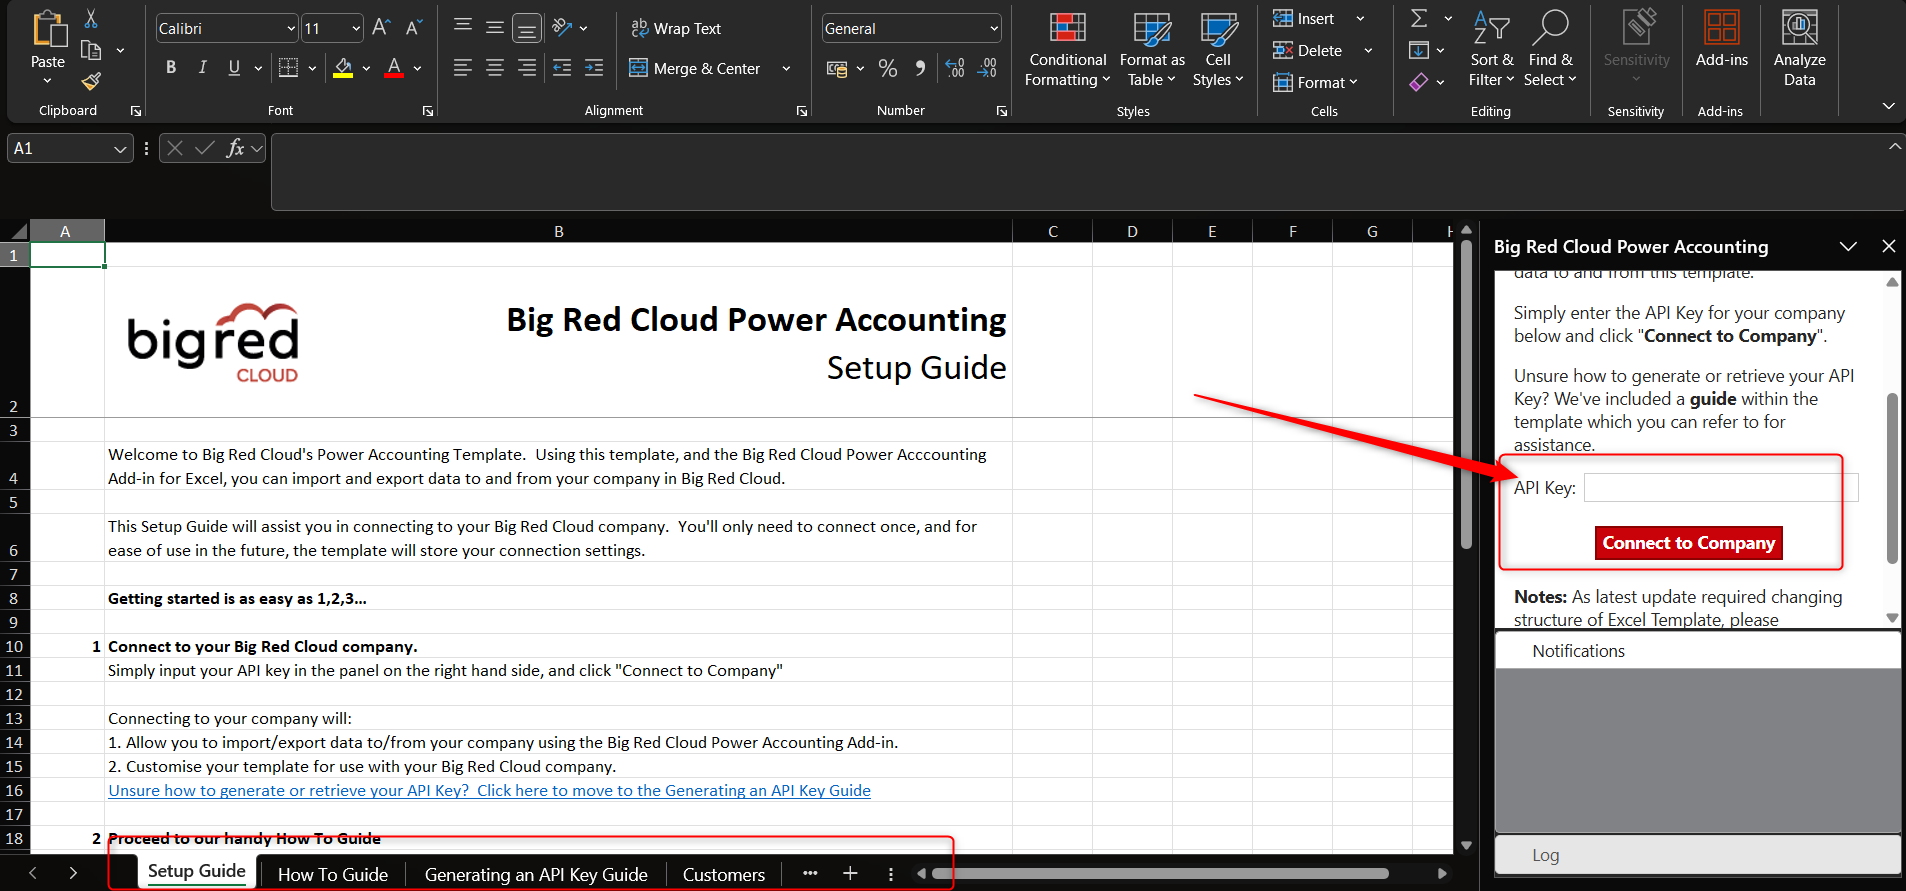Toggle italic formatting
Image resolution: width=1906 pixels, height=891 pixels.
pos(203,68)
